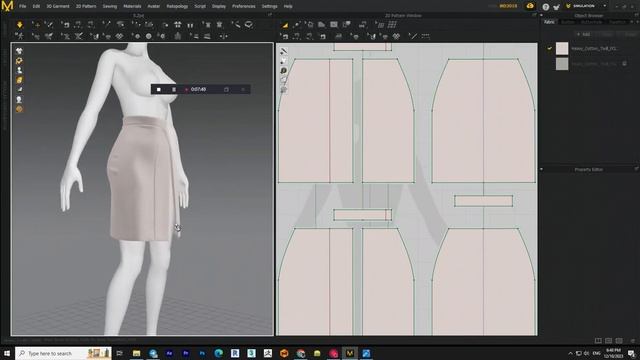
Task: Select the Select/Move tool in 3D toolbar
Action: [x=36, y=25]
